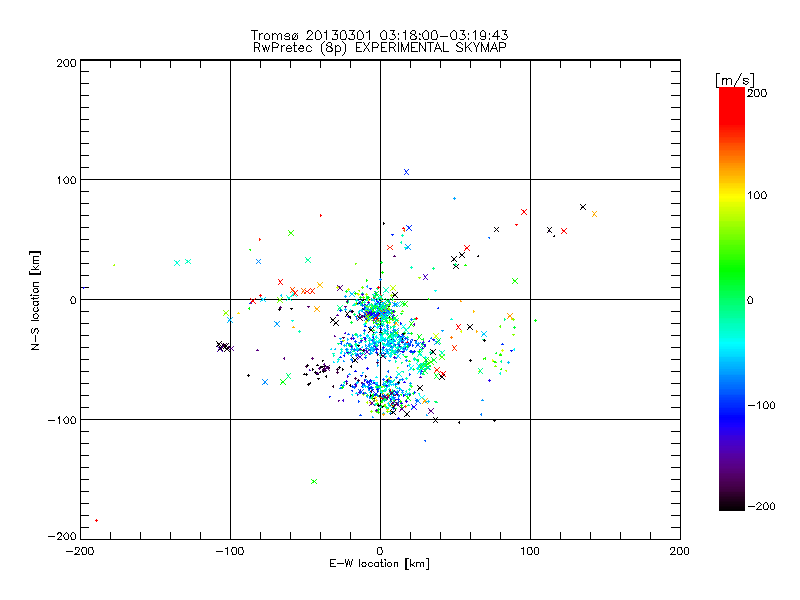Click the N-S axis tick label "-200"

click(x=62, y=536)
